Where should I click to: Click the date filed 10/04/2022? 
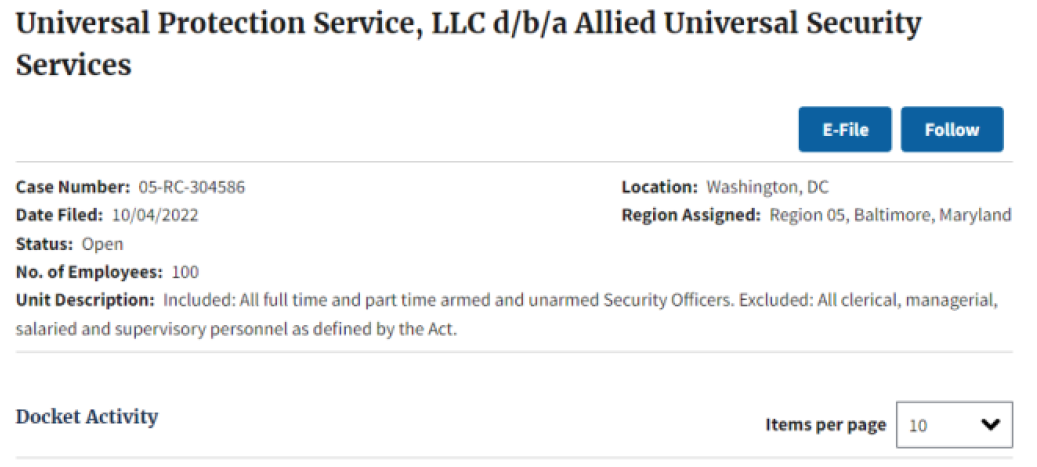155,216
